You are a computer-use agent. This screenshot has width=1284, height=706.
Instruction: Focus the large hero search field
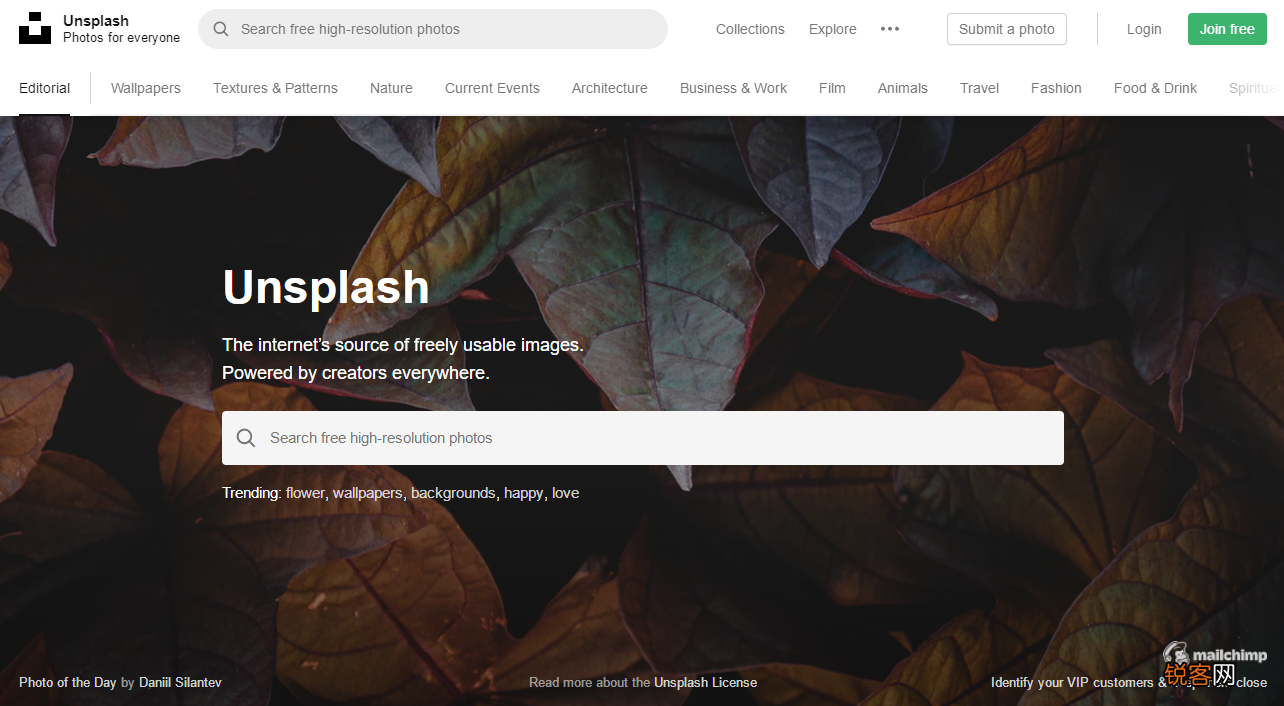(643, 438)
